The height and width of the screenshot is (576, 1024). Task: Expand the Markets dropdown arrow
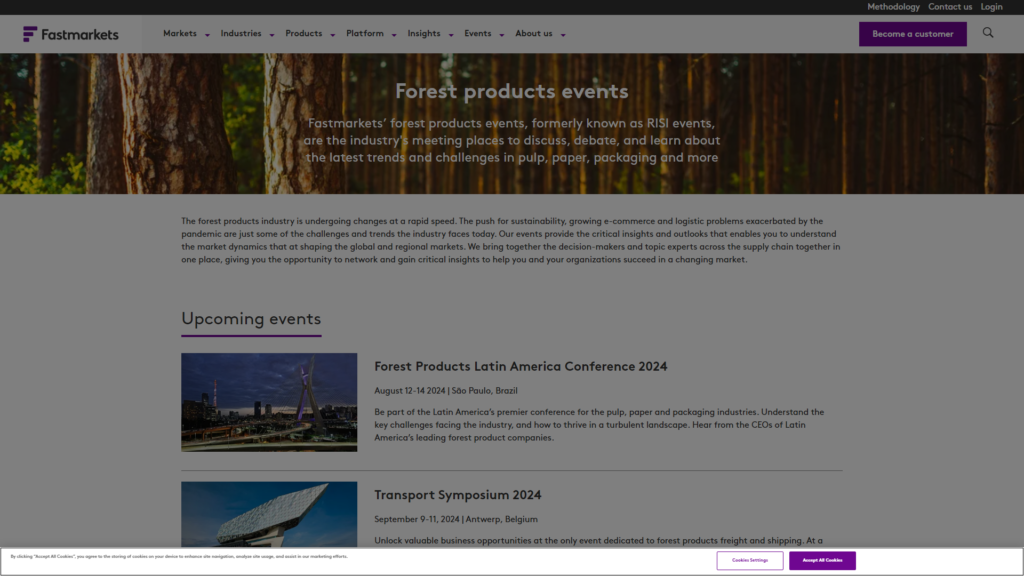pos(207,35)
